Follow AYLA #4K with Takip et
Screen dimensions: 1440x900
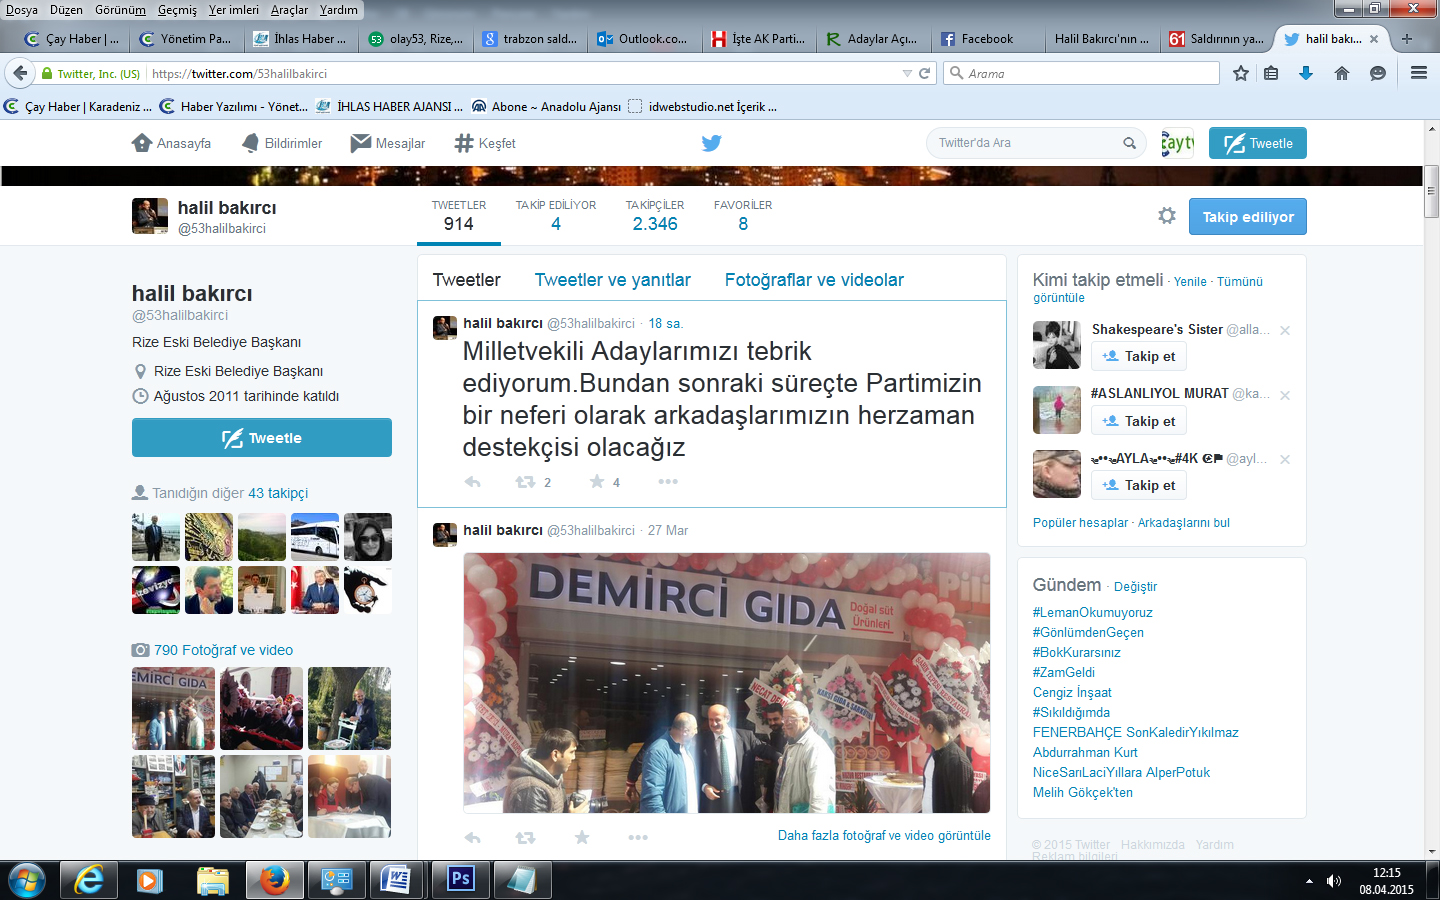click(1138, 485)
